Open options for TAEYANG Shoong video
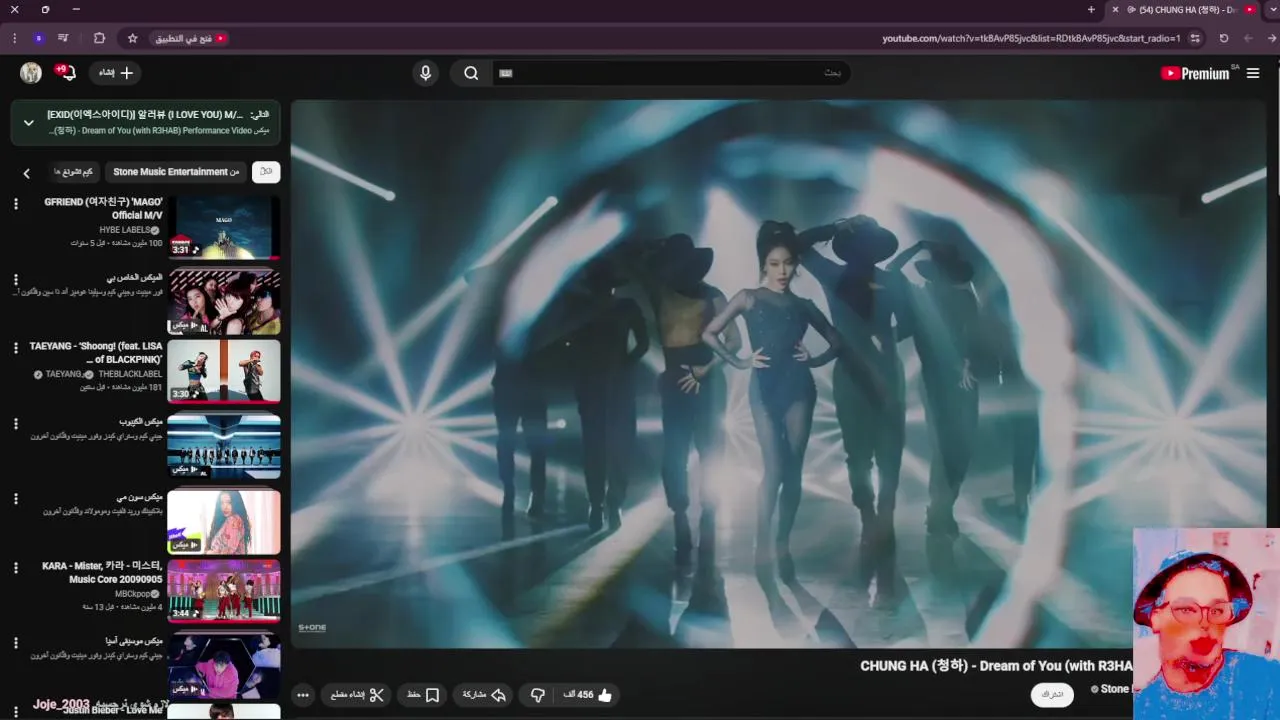This screenshot has width=1280, height=720. tap(15, 348)
